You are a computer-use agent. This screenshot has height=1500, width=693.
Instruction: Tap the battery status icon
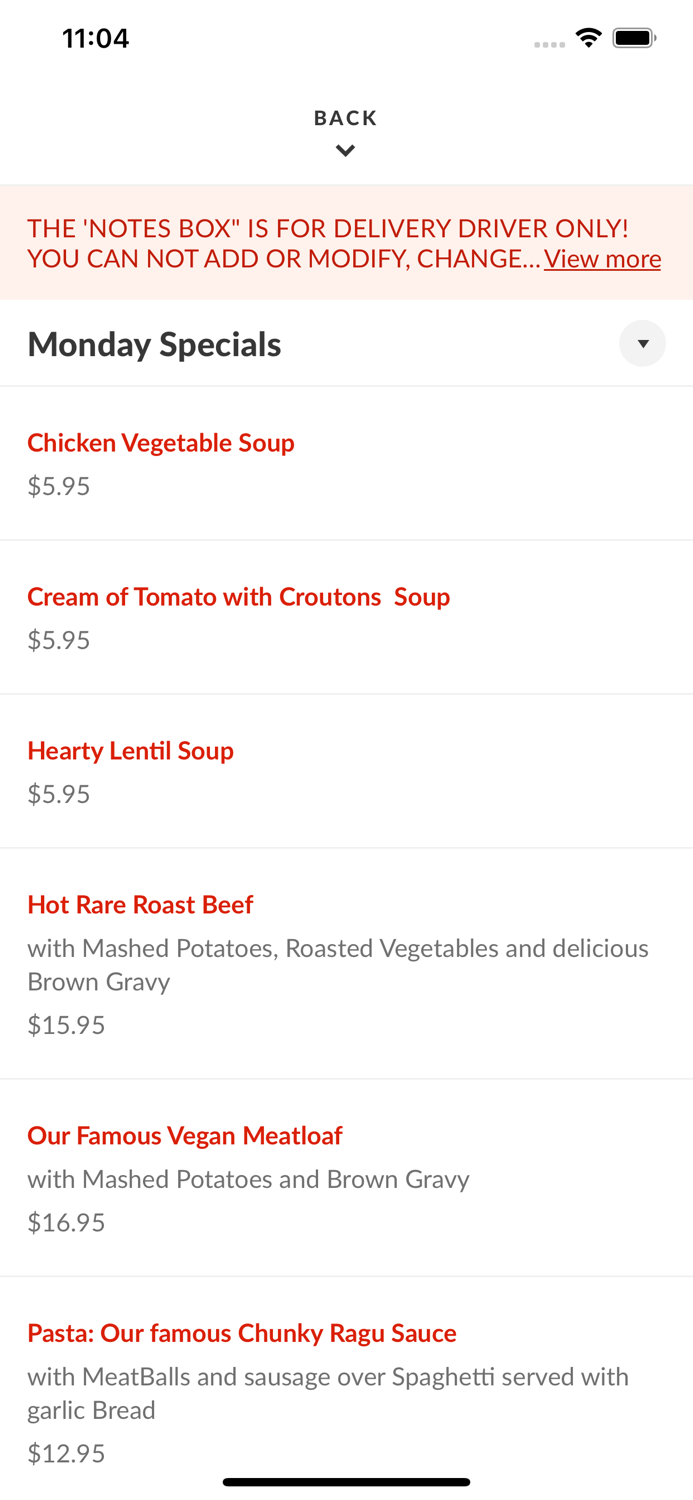coord(634,38)
